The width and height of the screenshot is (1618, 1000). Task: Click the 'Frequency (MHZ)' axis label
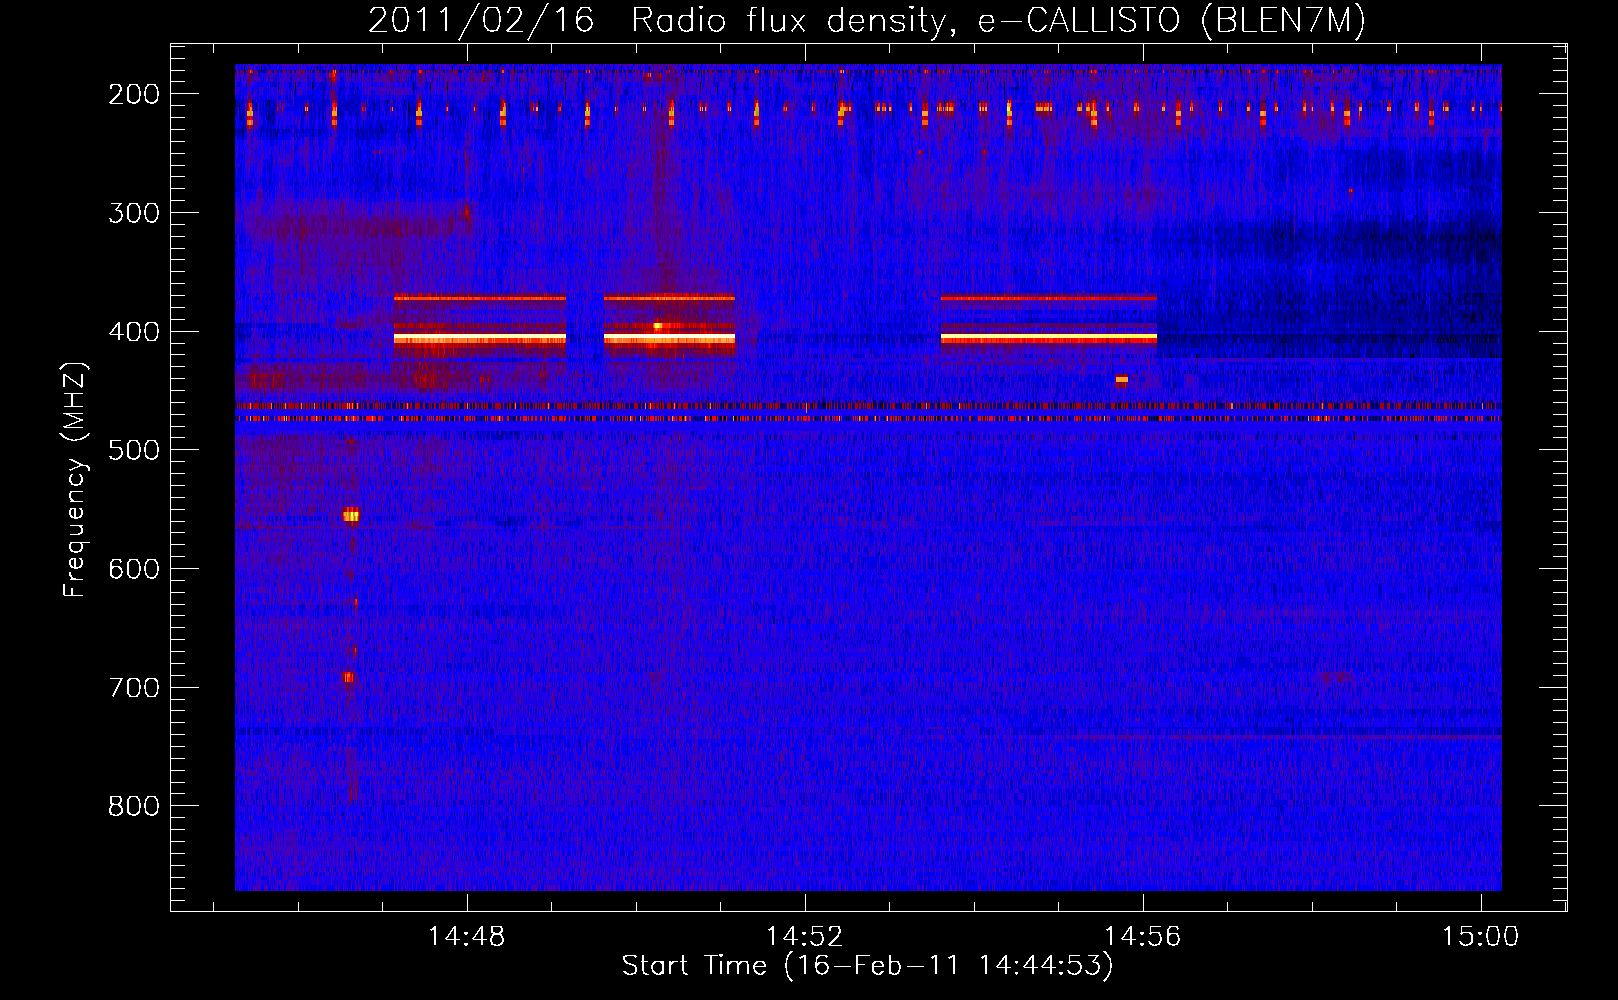[75, 480]
